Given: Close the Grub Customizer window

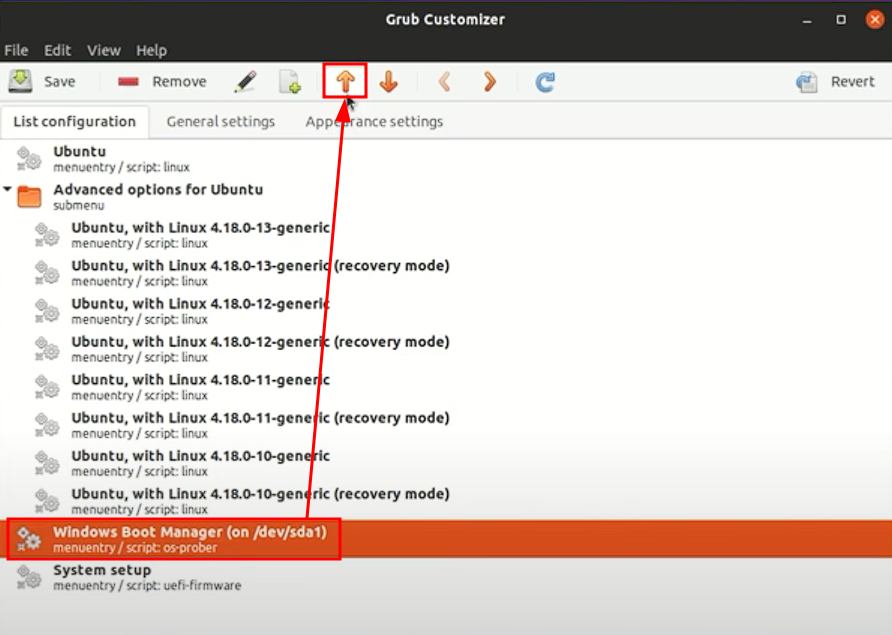Looking at the screenshot, I should [875, 20].
